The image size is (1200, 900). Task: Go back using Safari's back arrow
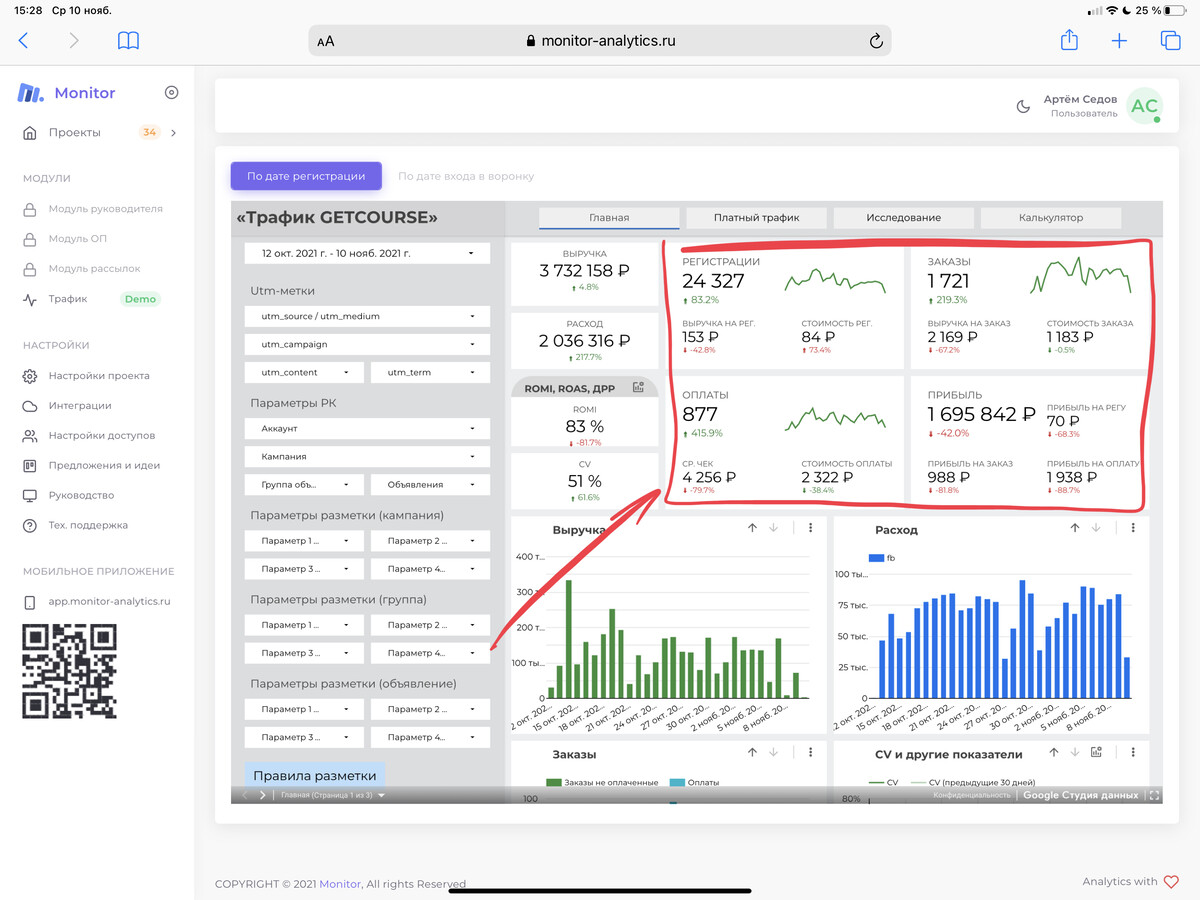point(24,41)
